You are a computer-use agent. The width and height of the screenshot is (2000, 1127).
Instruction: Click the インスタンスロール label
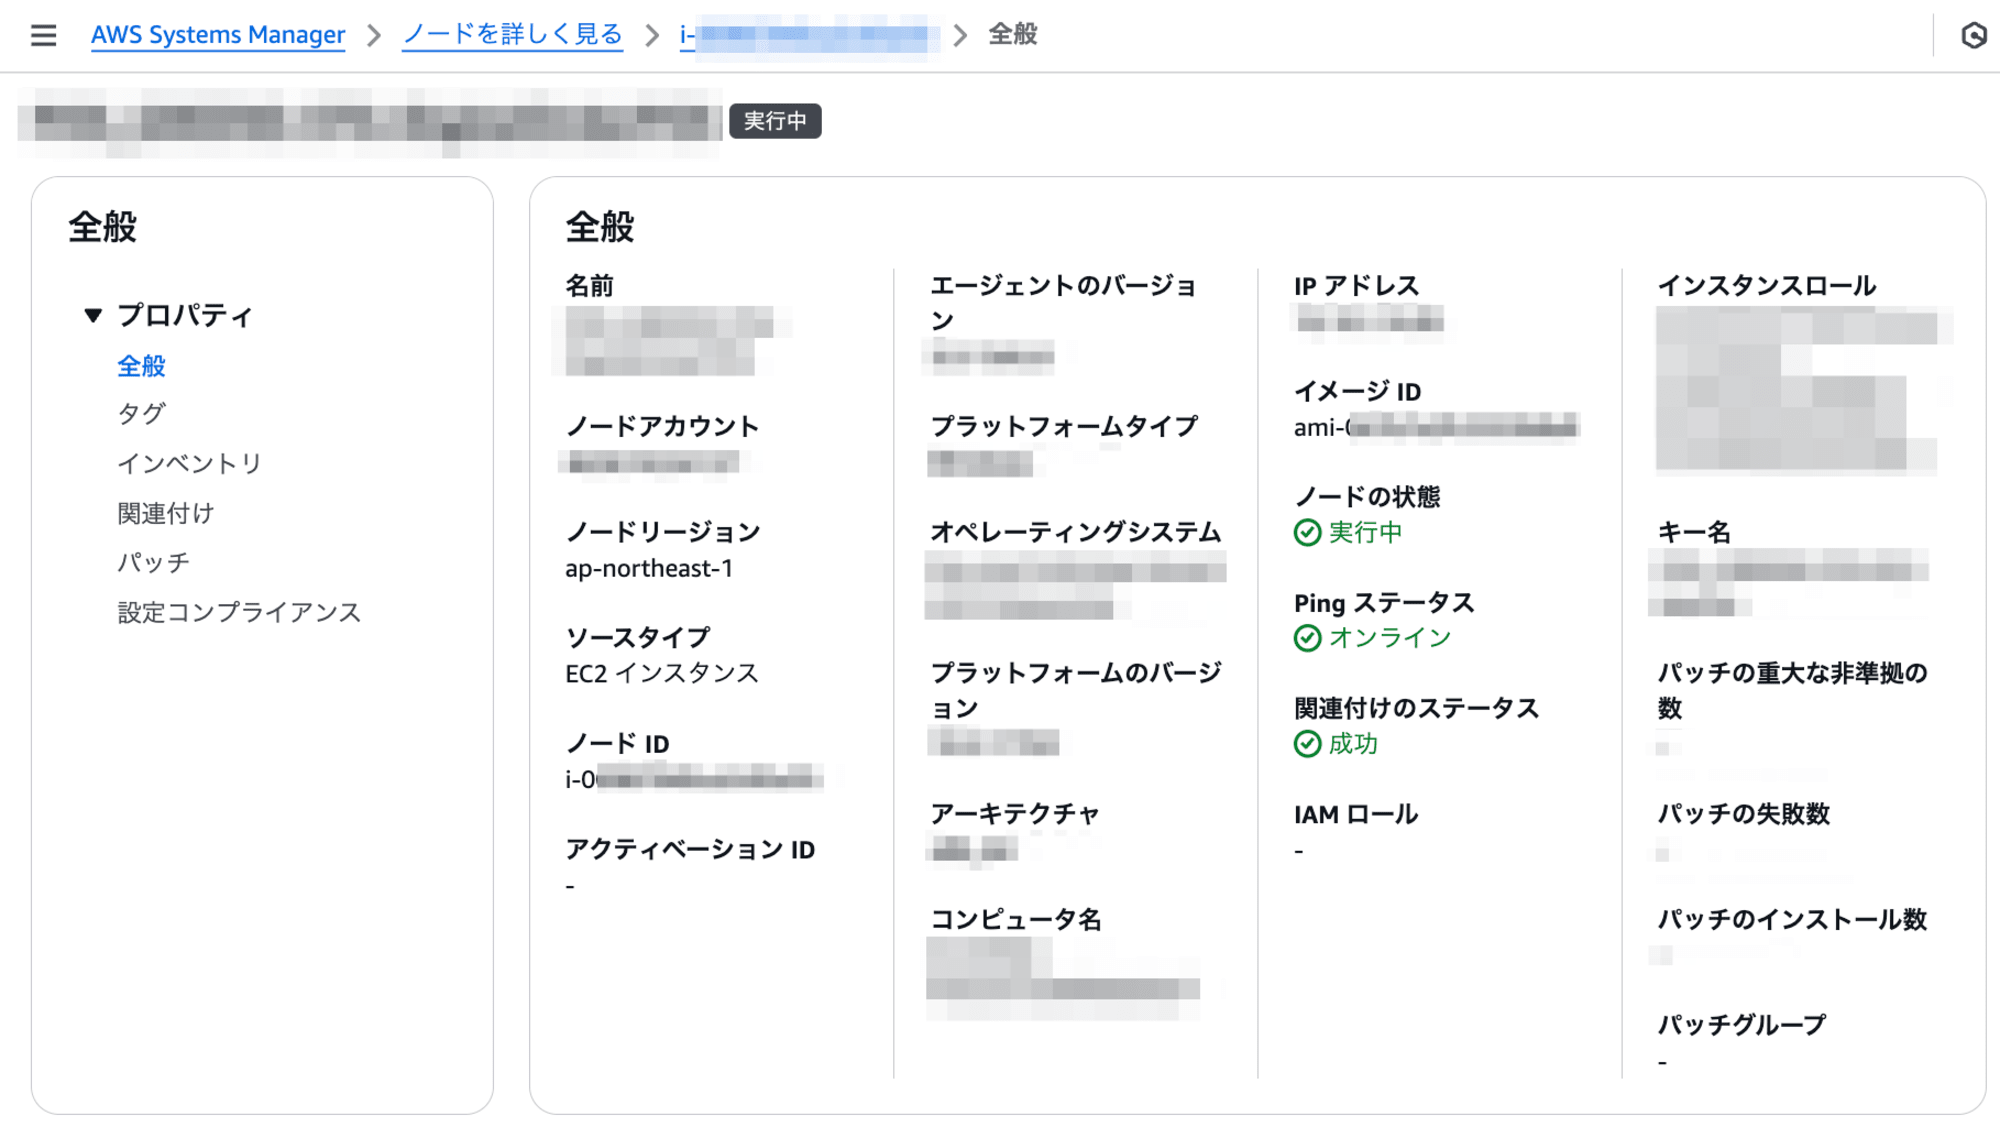click(x=1767, y=286)
